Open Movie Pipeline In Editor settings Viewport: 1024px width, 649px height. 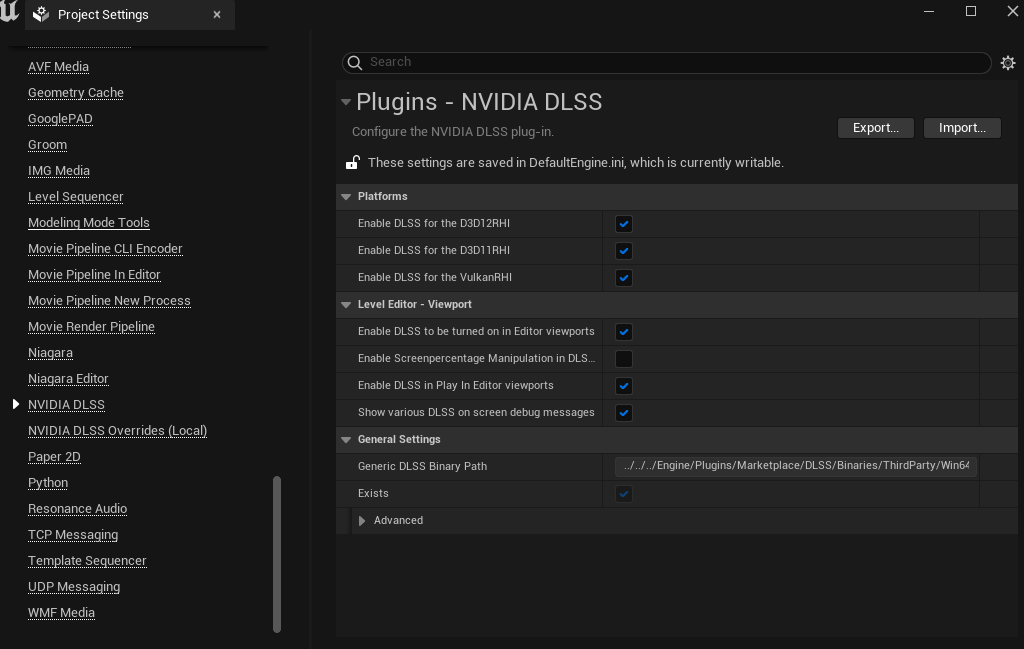point(94,275)
